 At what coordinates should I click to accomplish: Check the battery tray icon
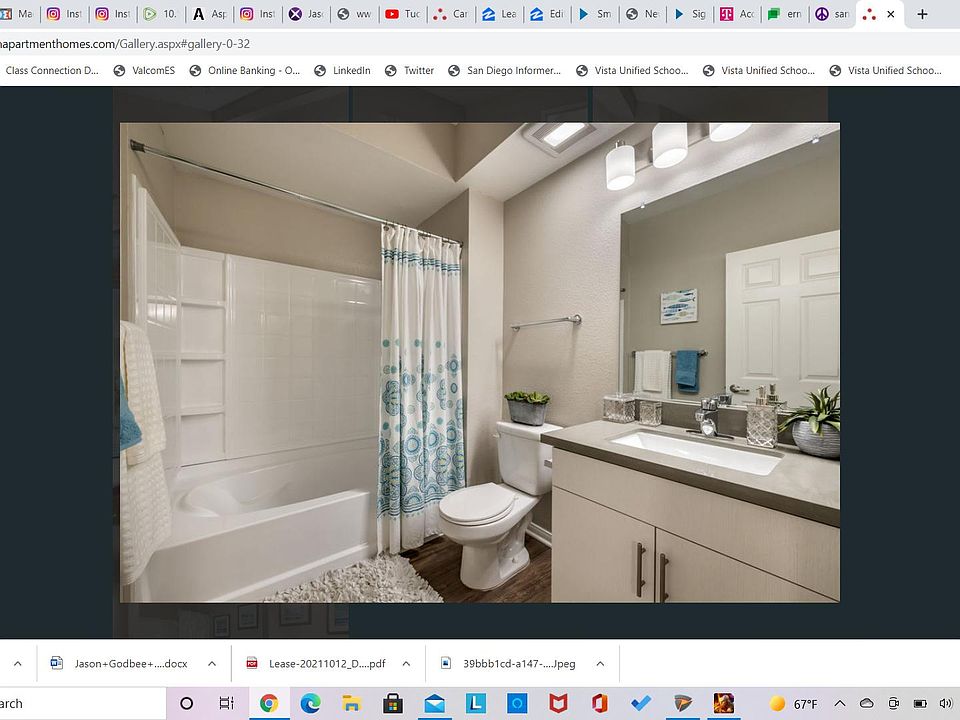[x=920, y=703]
